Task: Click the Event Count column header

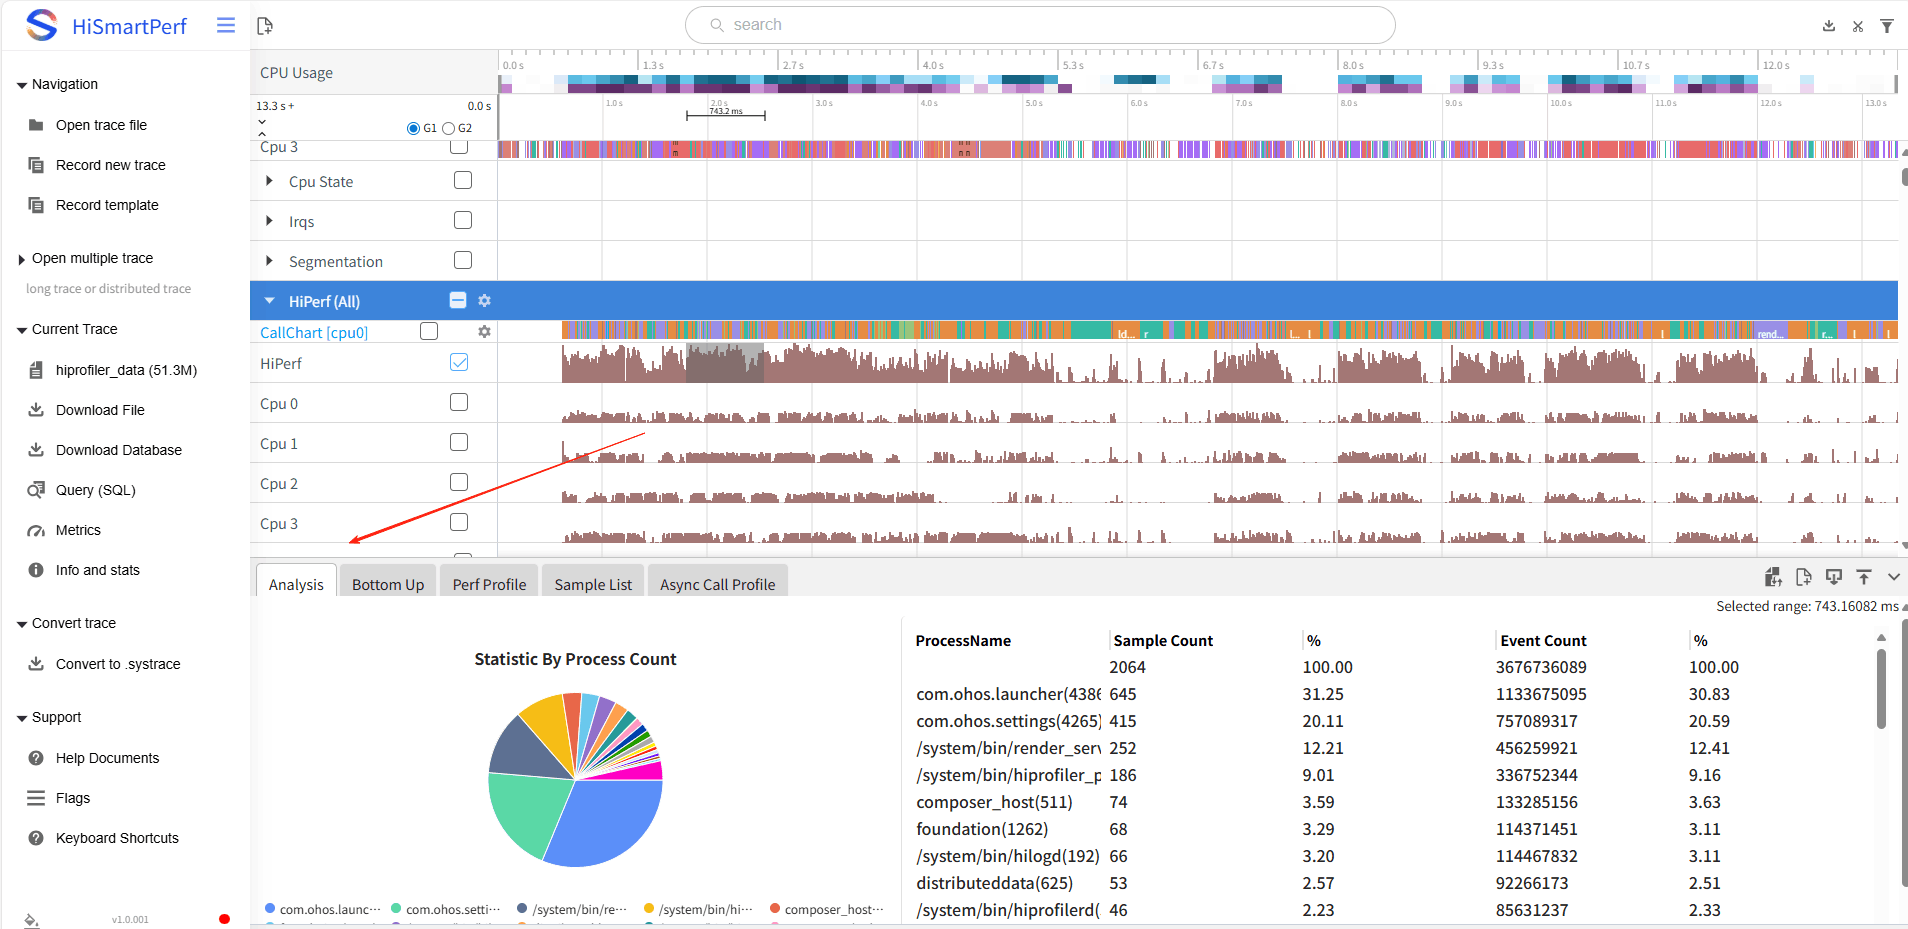Action: pos(1543,641)
